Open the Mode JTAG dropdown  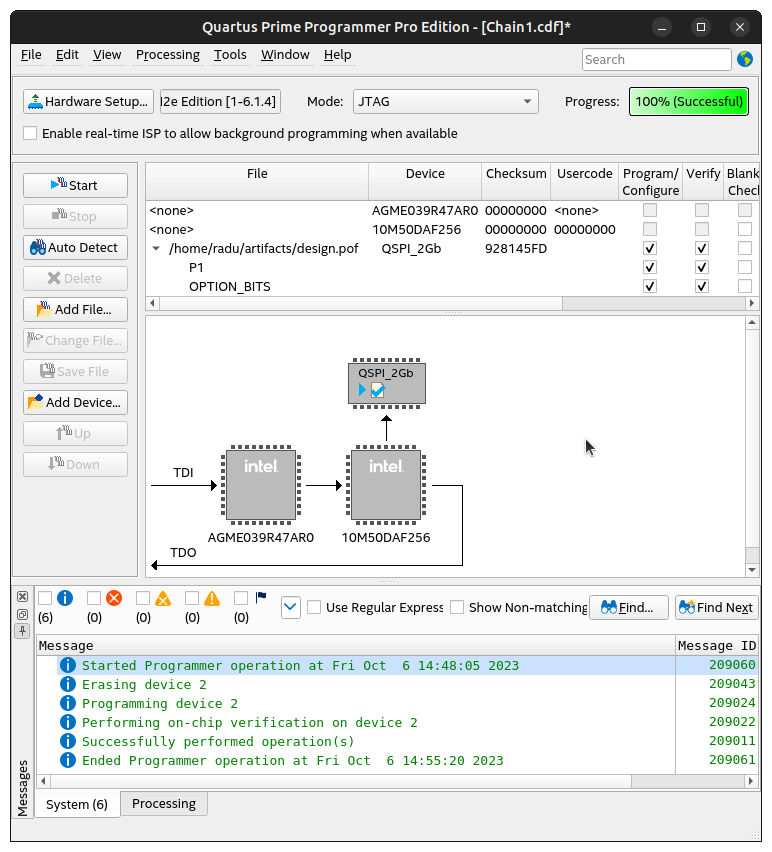point(445,102)
